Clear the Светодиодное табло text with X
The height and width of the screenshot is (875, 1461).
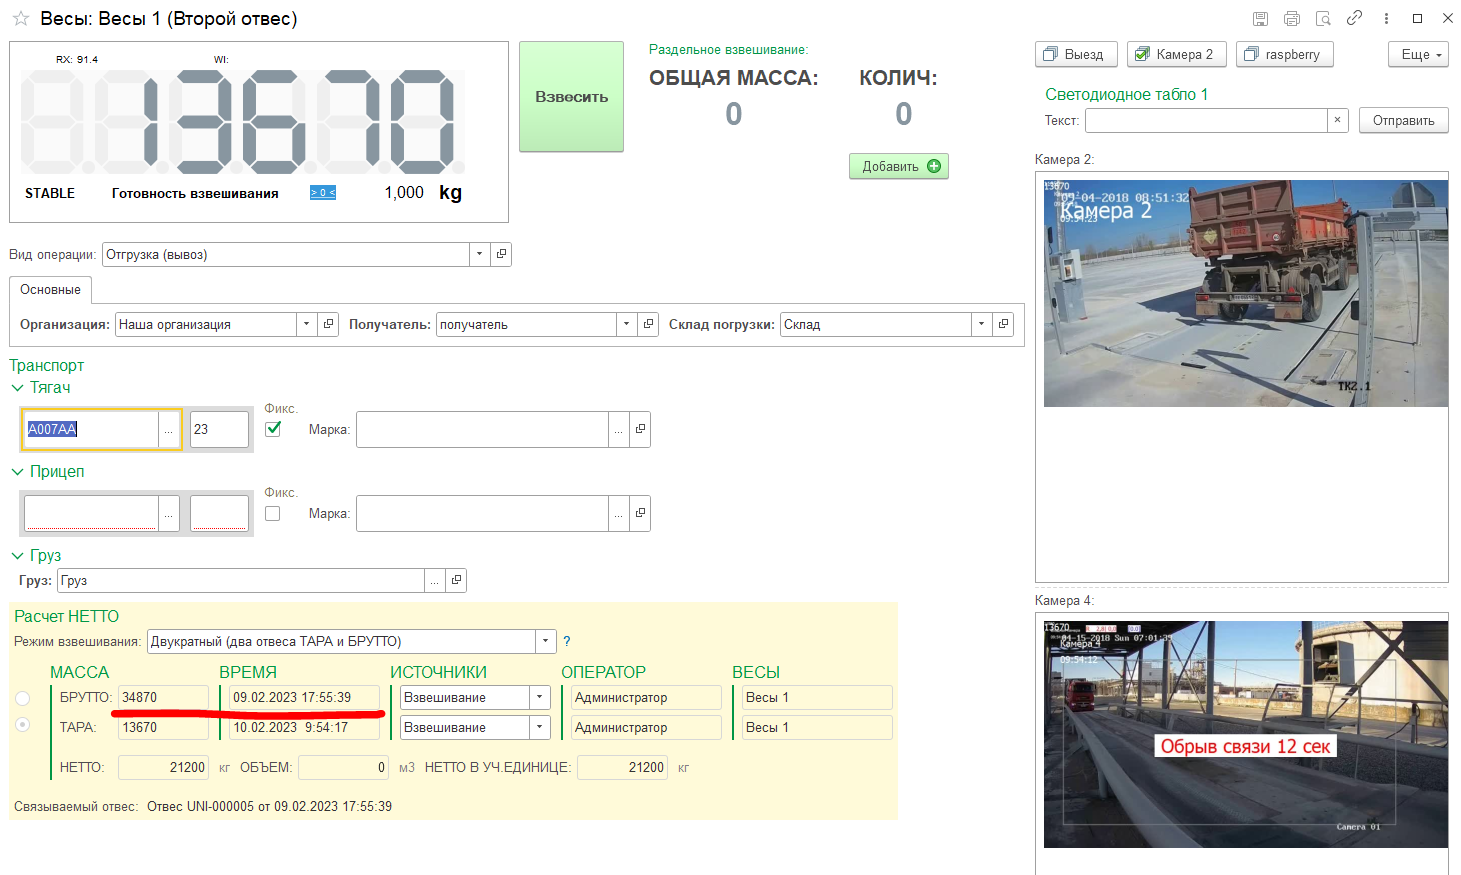(1338, 120)
